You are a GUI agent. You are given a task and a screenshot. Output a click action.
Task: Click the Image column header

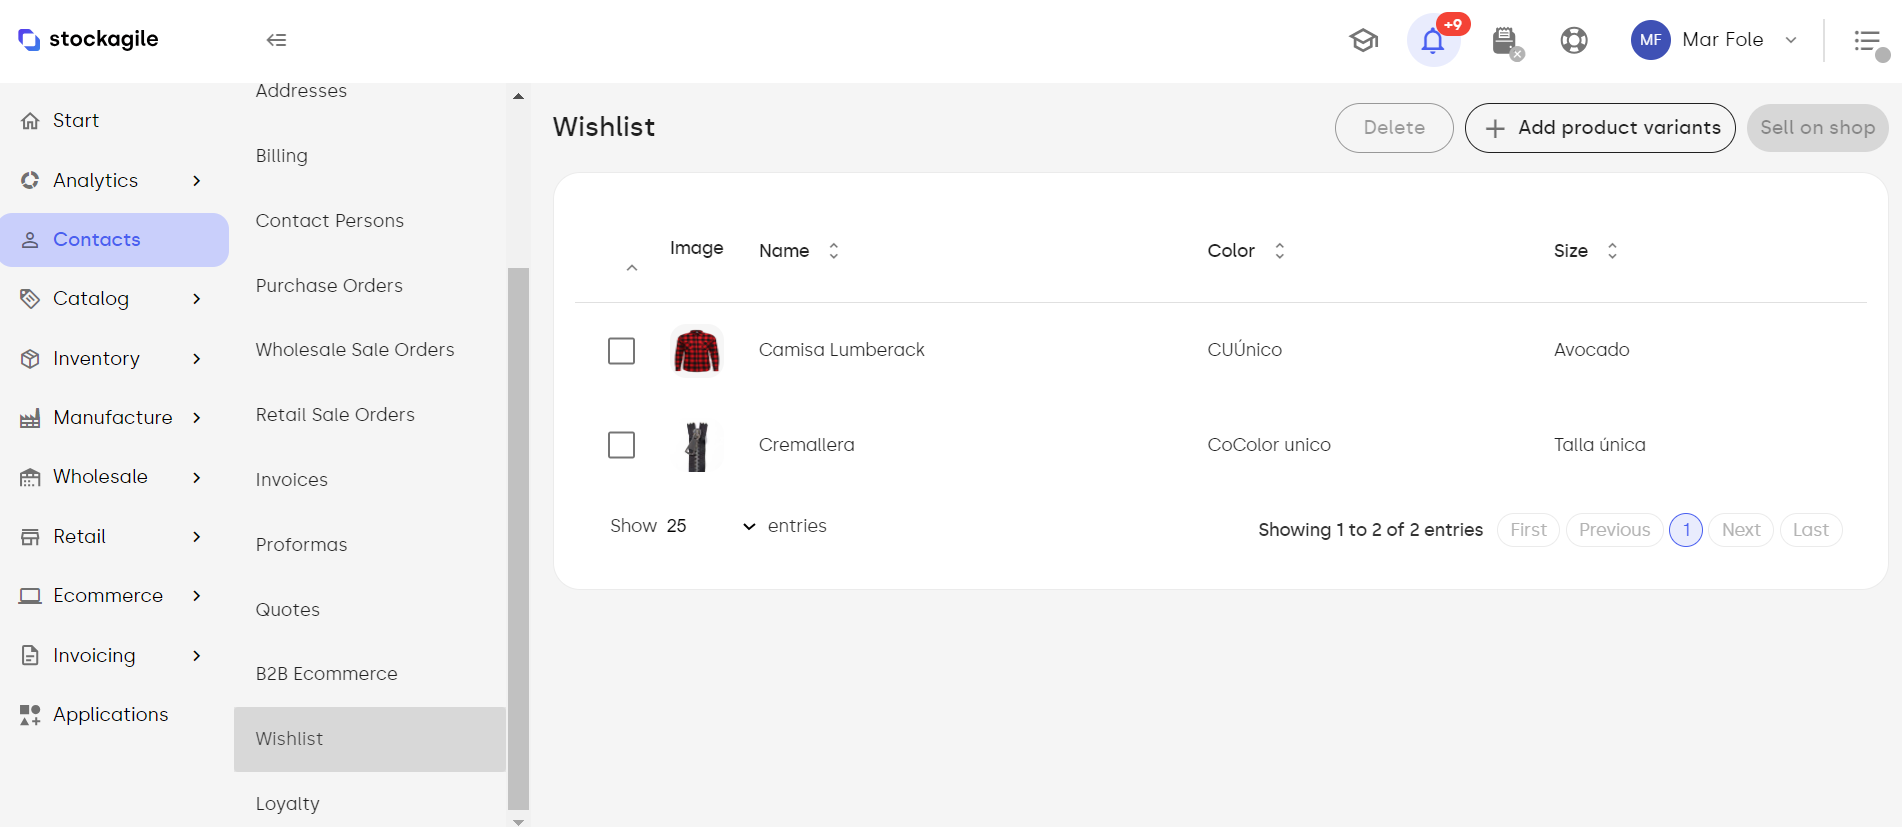point(696,248)
